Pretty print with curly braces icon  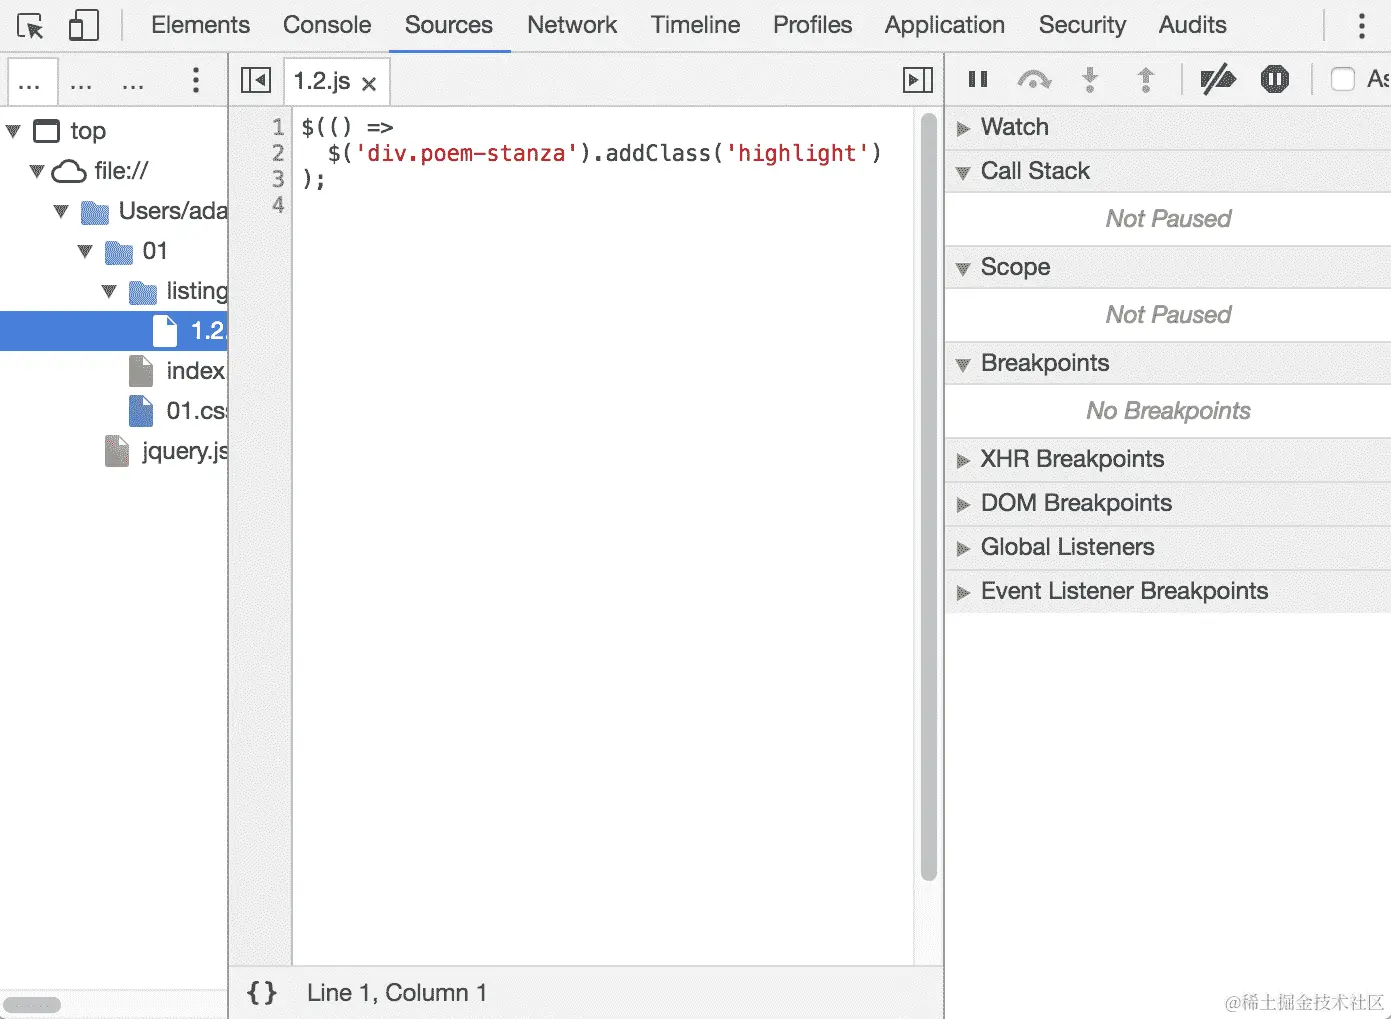click(262, 992)
